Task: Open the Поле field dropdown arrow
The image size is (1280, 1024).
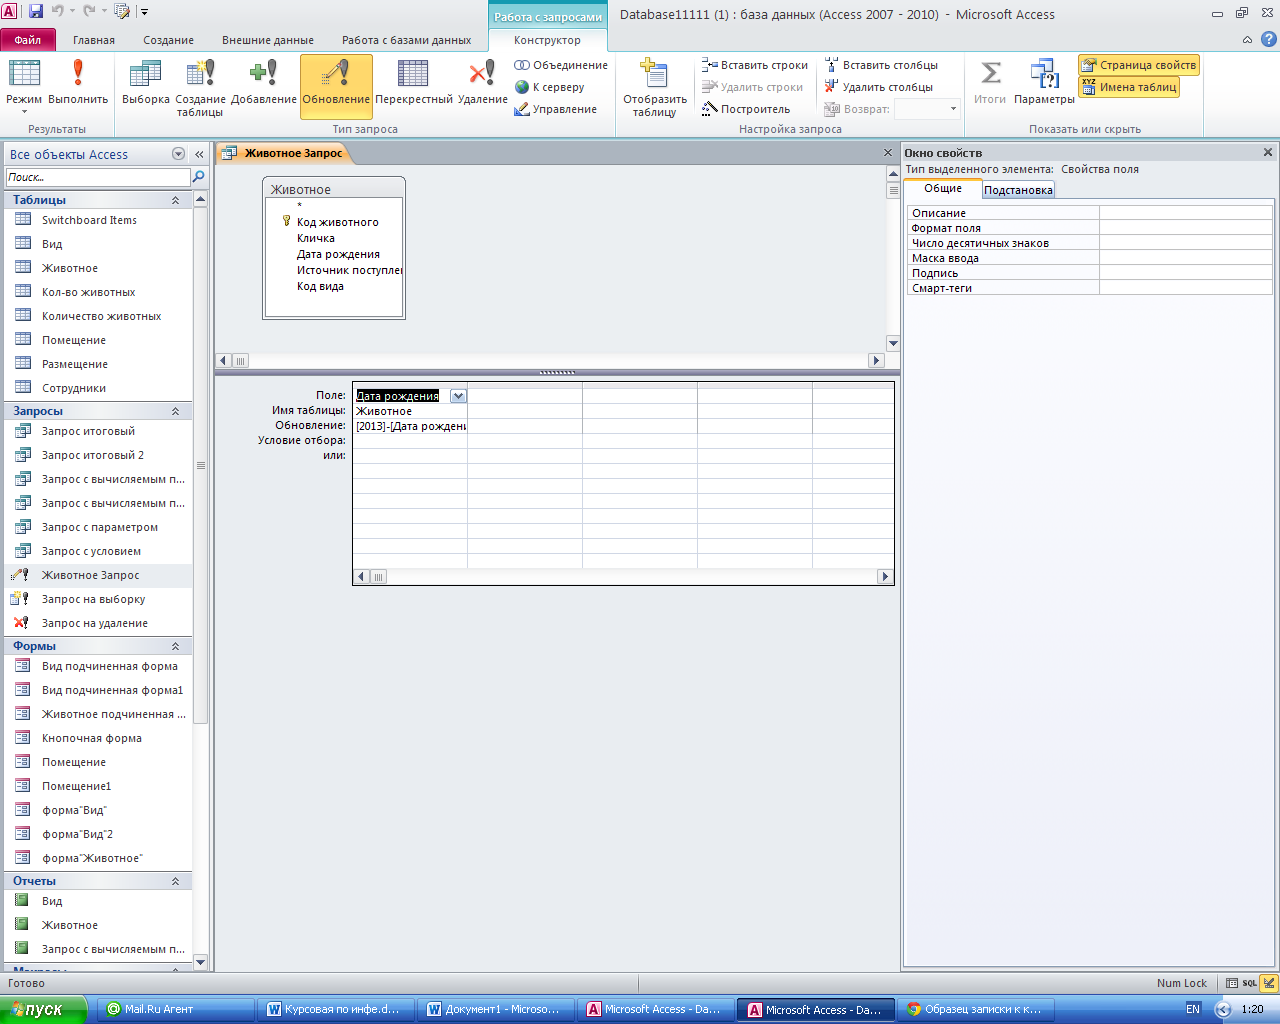Action: click(458, 396)
